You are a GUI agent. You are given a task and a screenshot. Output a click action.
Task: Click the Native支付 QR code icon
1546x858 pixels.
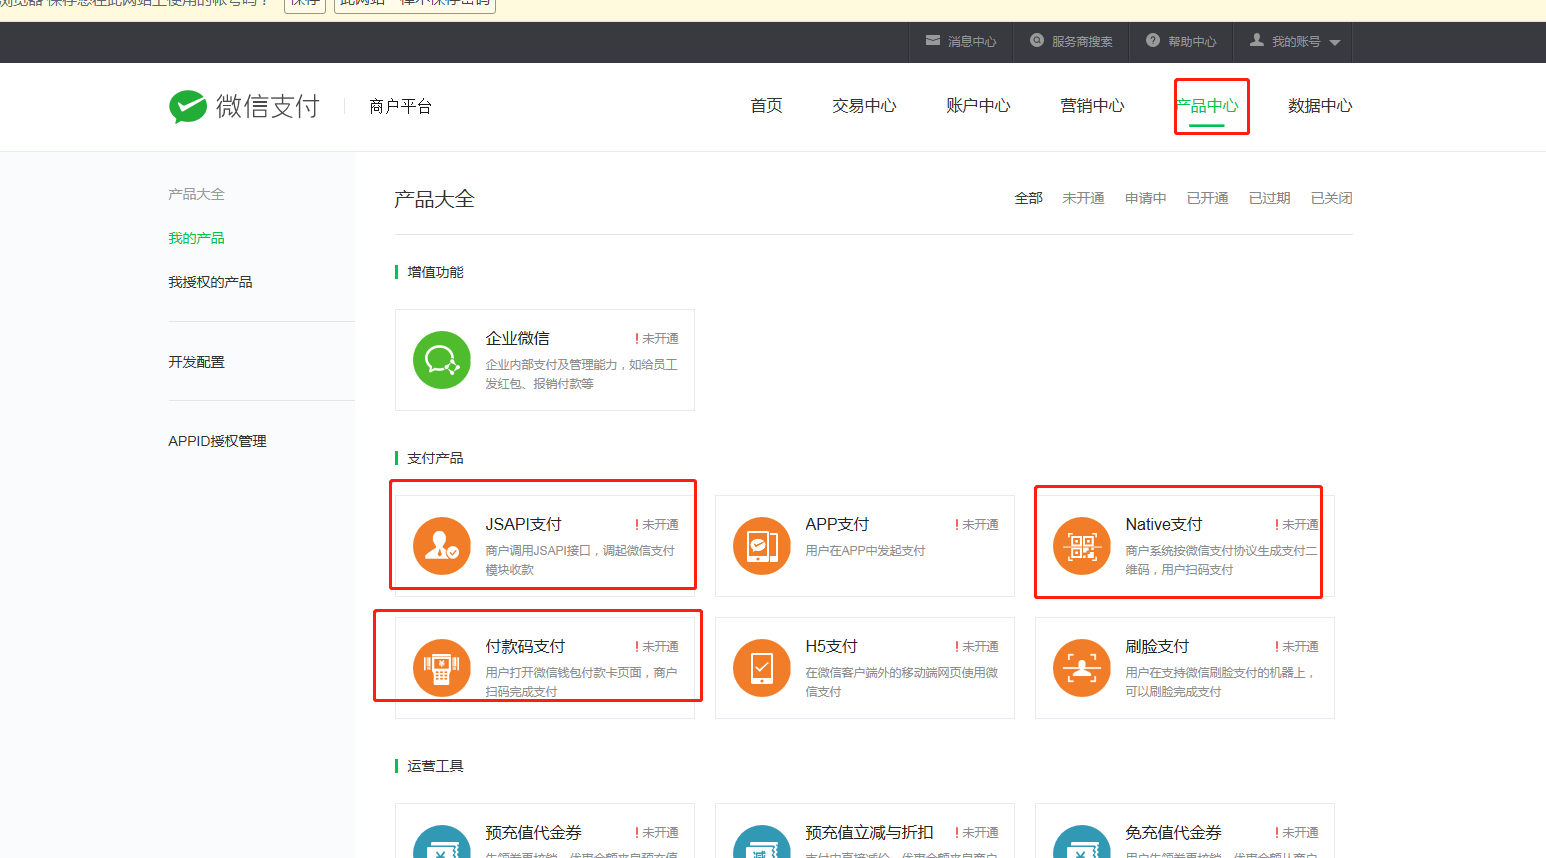click(x=1082, y=546)
